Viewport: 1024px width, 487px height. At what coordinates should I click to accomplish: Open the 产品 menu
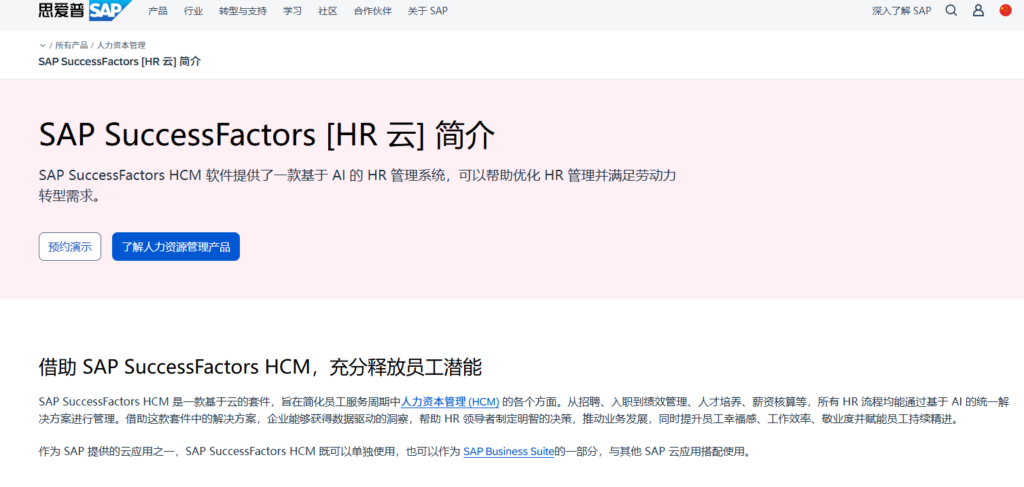[158, 11]
